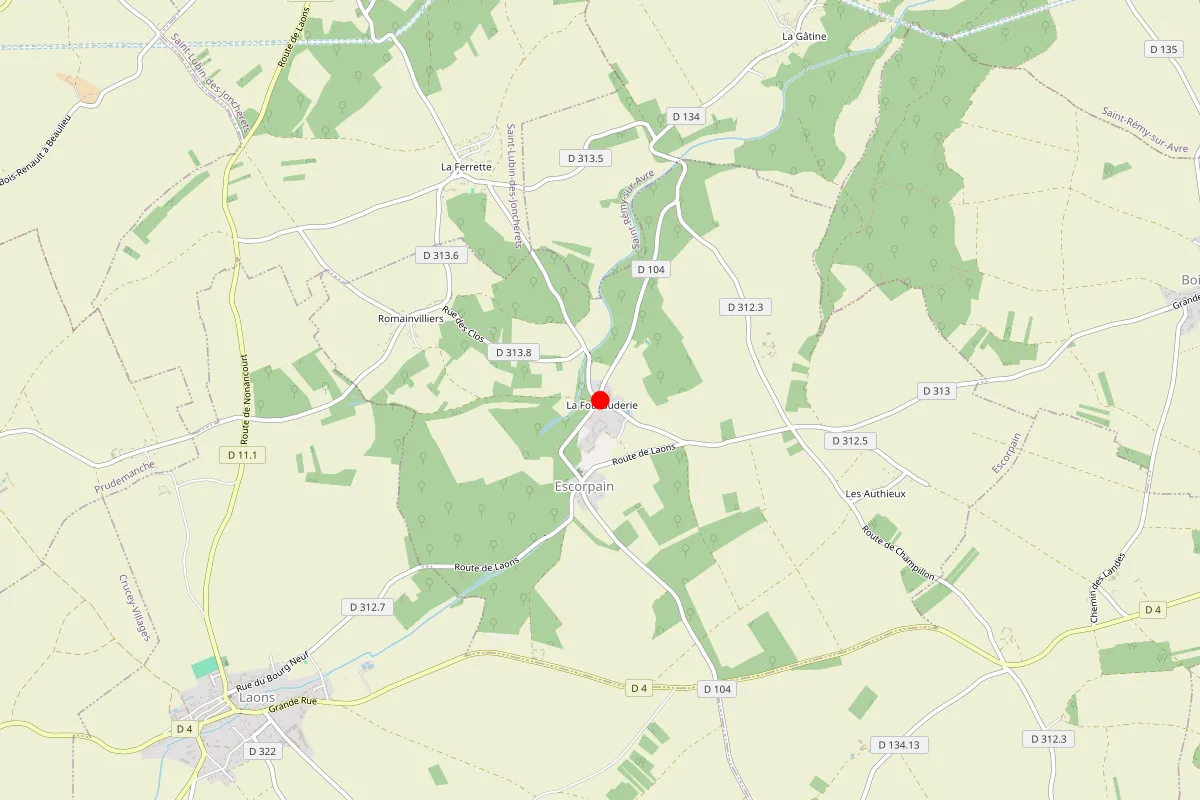Select the D 11.1 road shield
1200x800 pixels.
[242, 455]
